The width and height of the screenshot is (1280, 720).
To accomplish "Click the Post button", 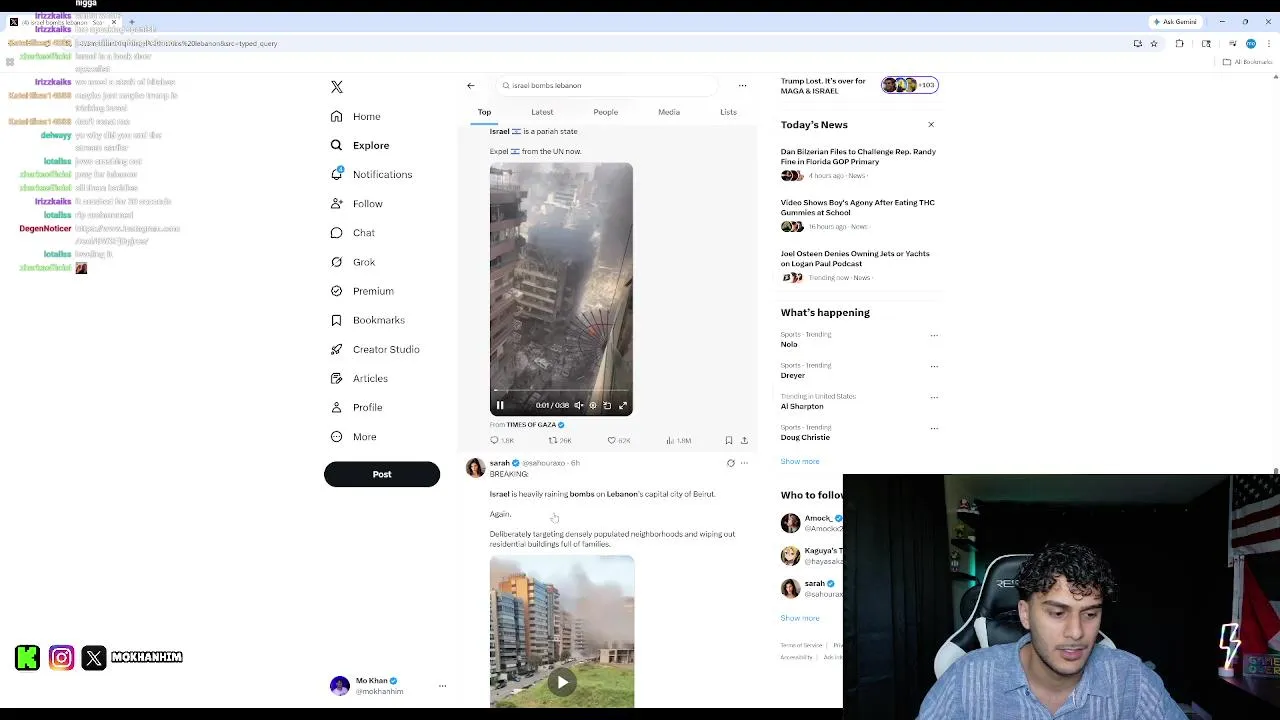I will click(382, 474).
